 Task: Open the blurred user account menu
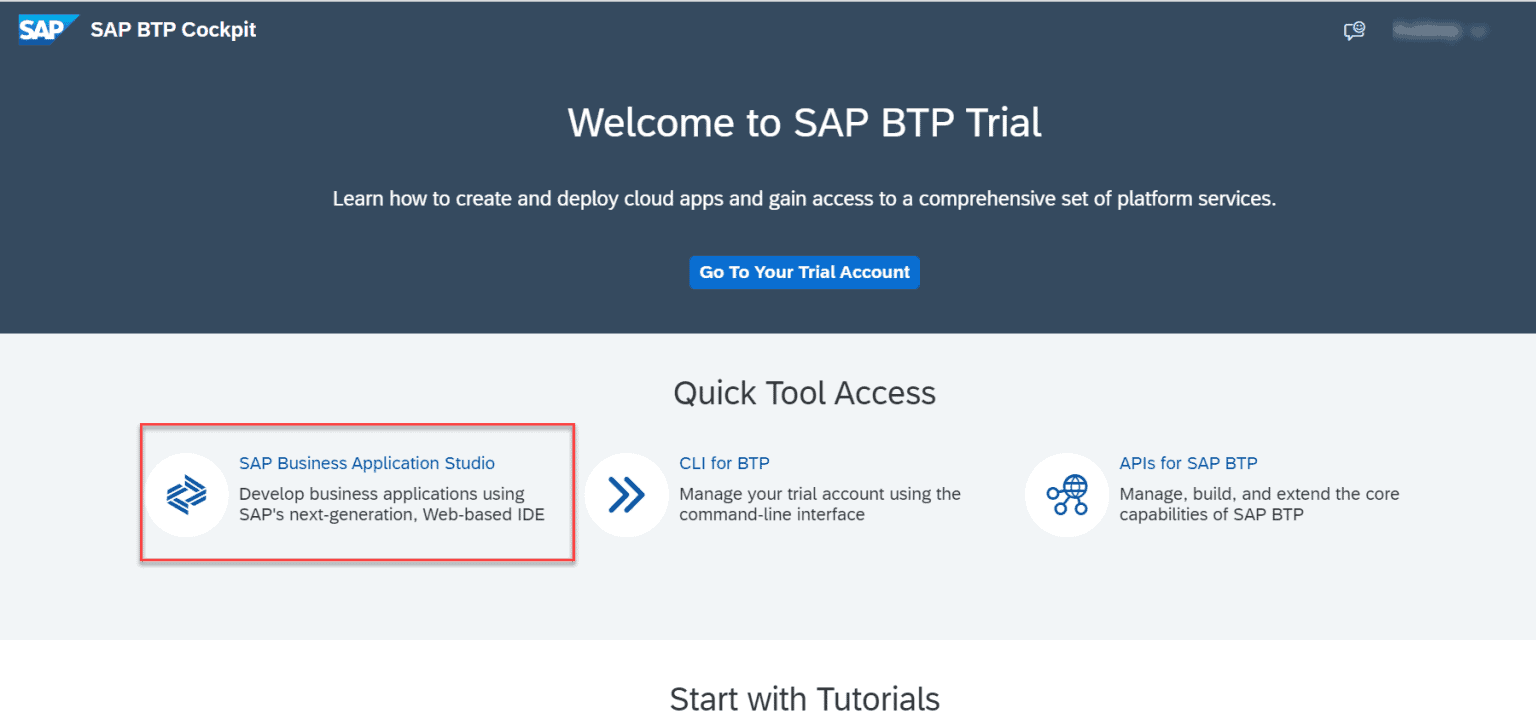pyautogui.click(x=1430, y=32)
